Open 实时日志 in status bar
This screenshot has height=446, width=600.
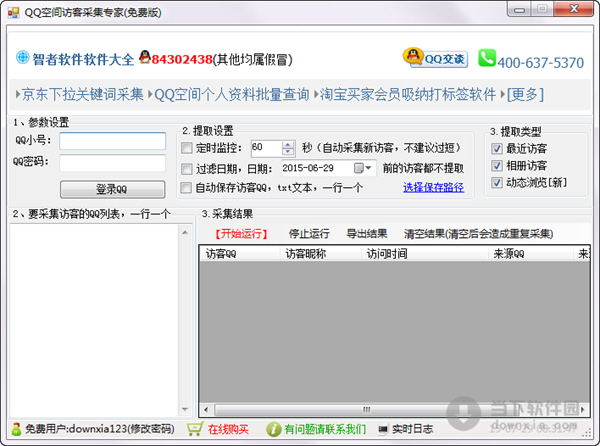[x=412, y=429]
